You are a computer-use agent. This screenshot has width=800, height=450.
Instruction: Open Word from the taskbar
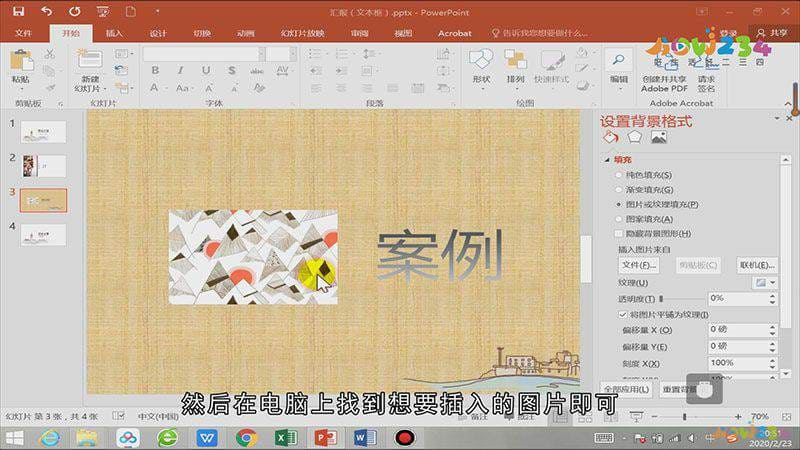point(365,438)
